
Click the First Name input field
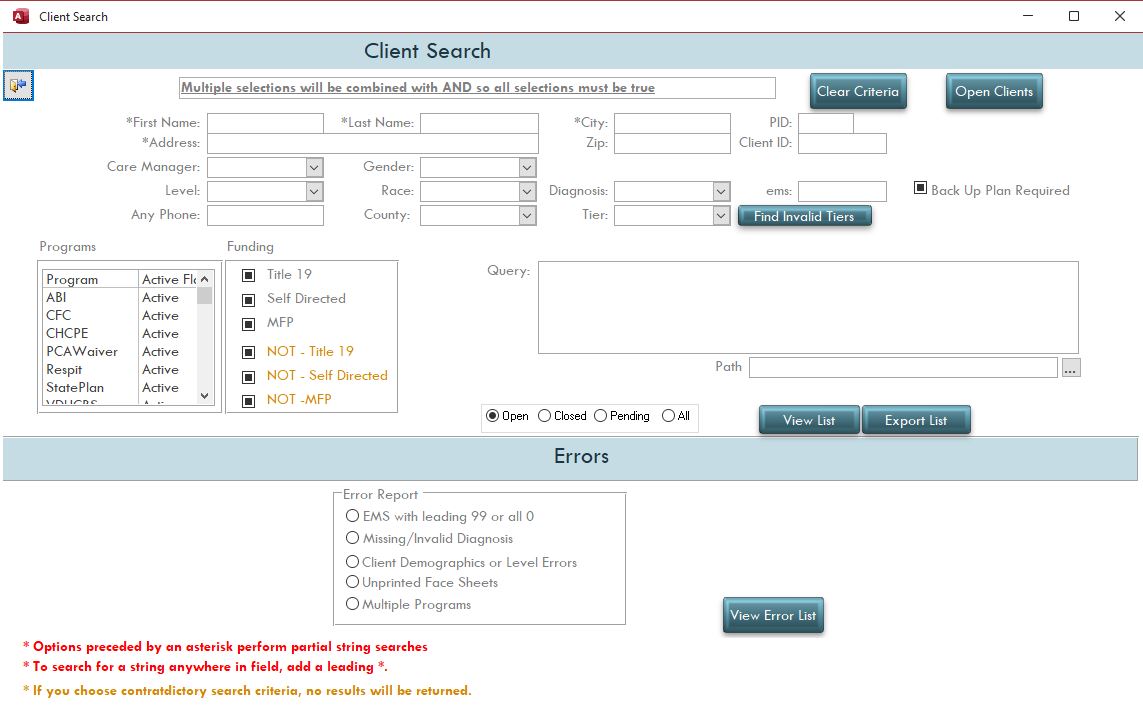[265, 123]
